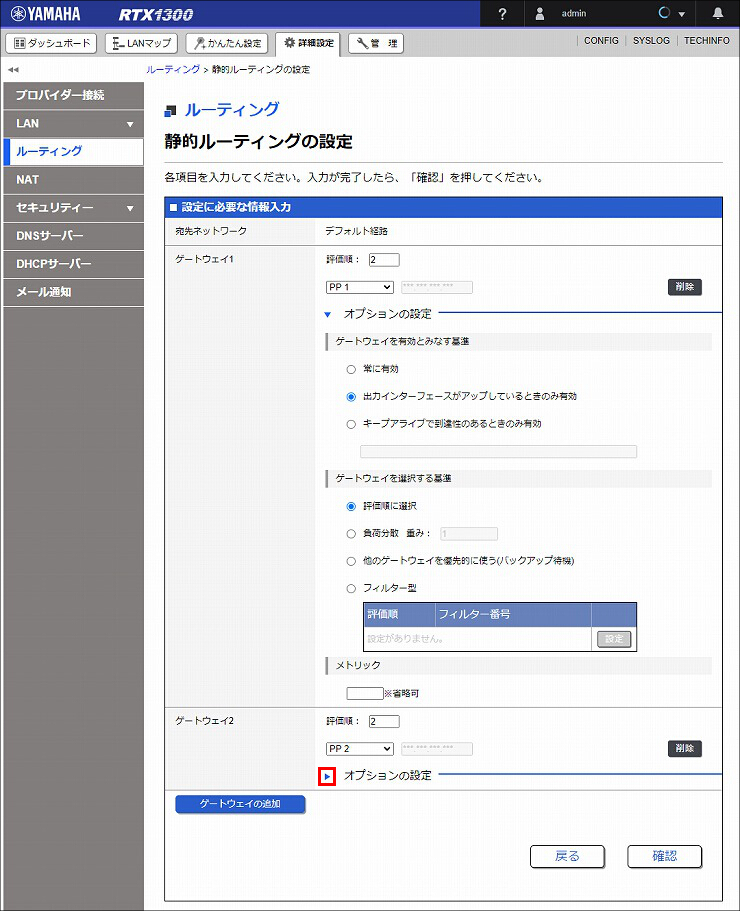Select 他のゲートウェイを優先的に使う radio button
This screenshot has height=911, width=740.
coord(351,561)
